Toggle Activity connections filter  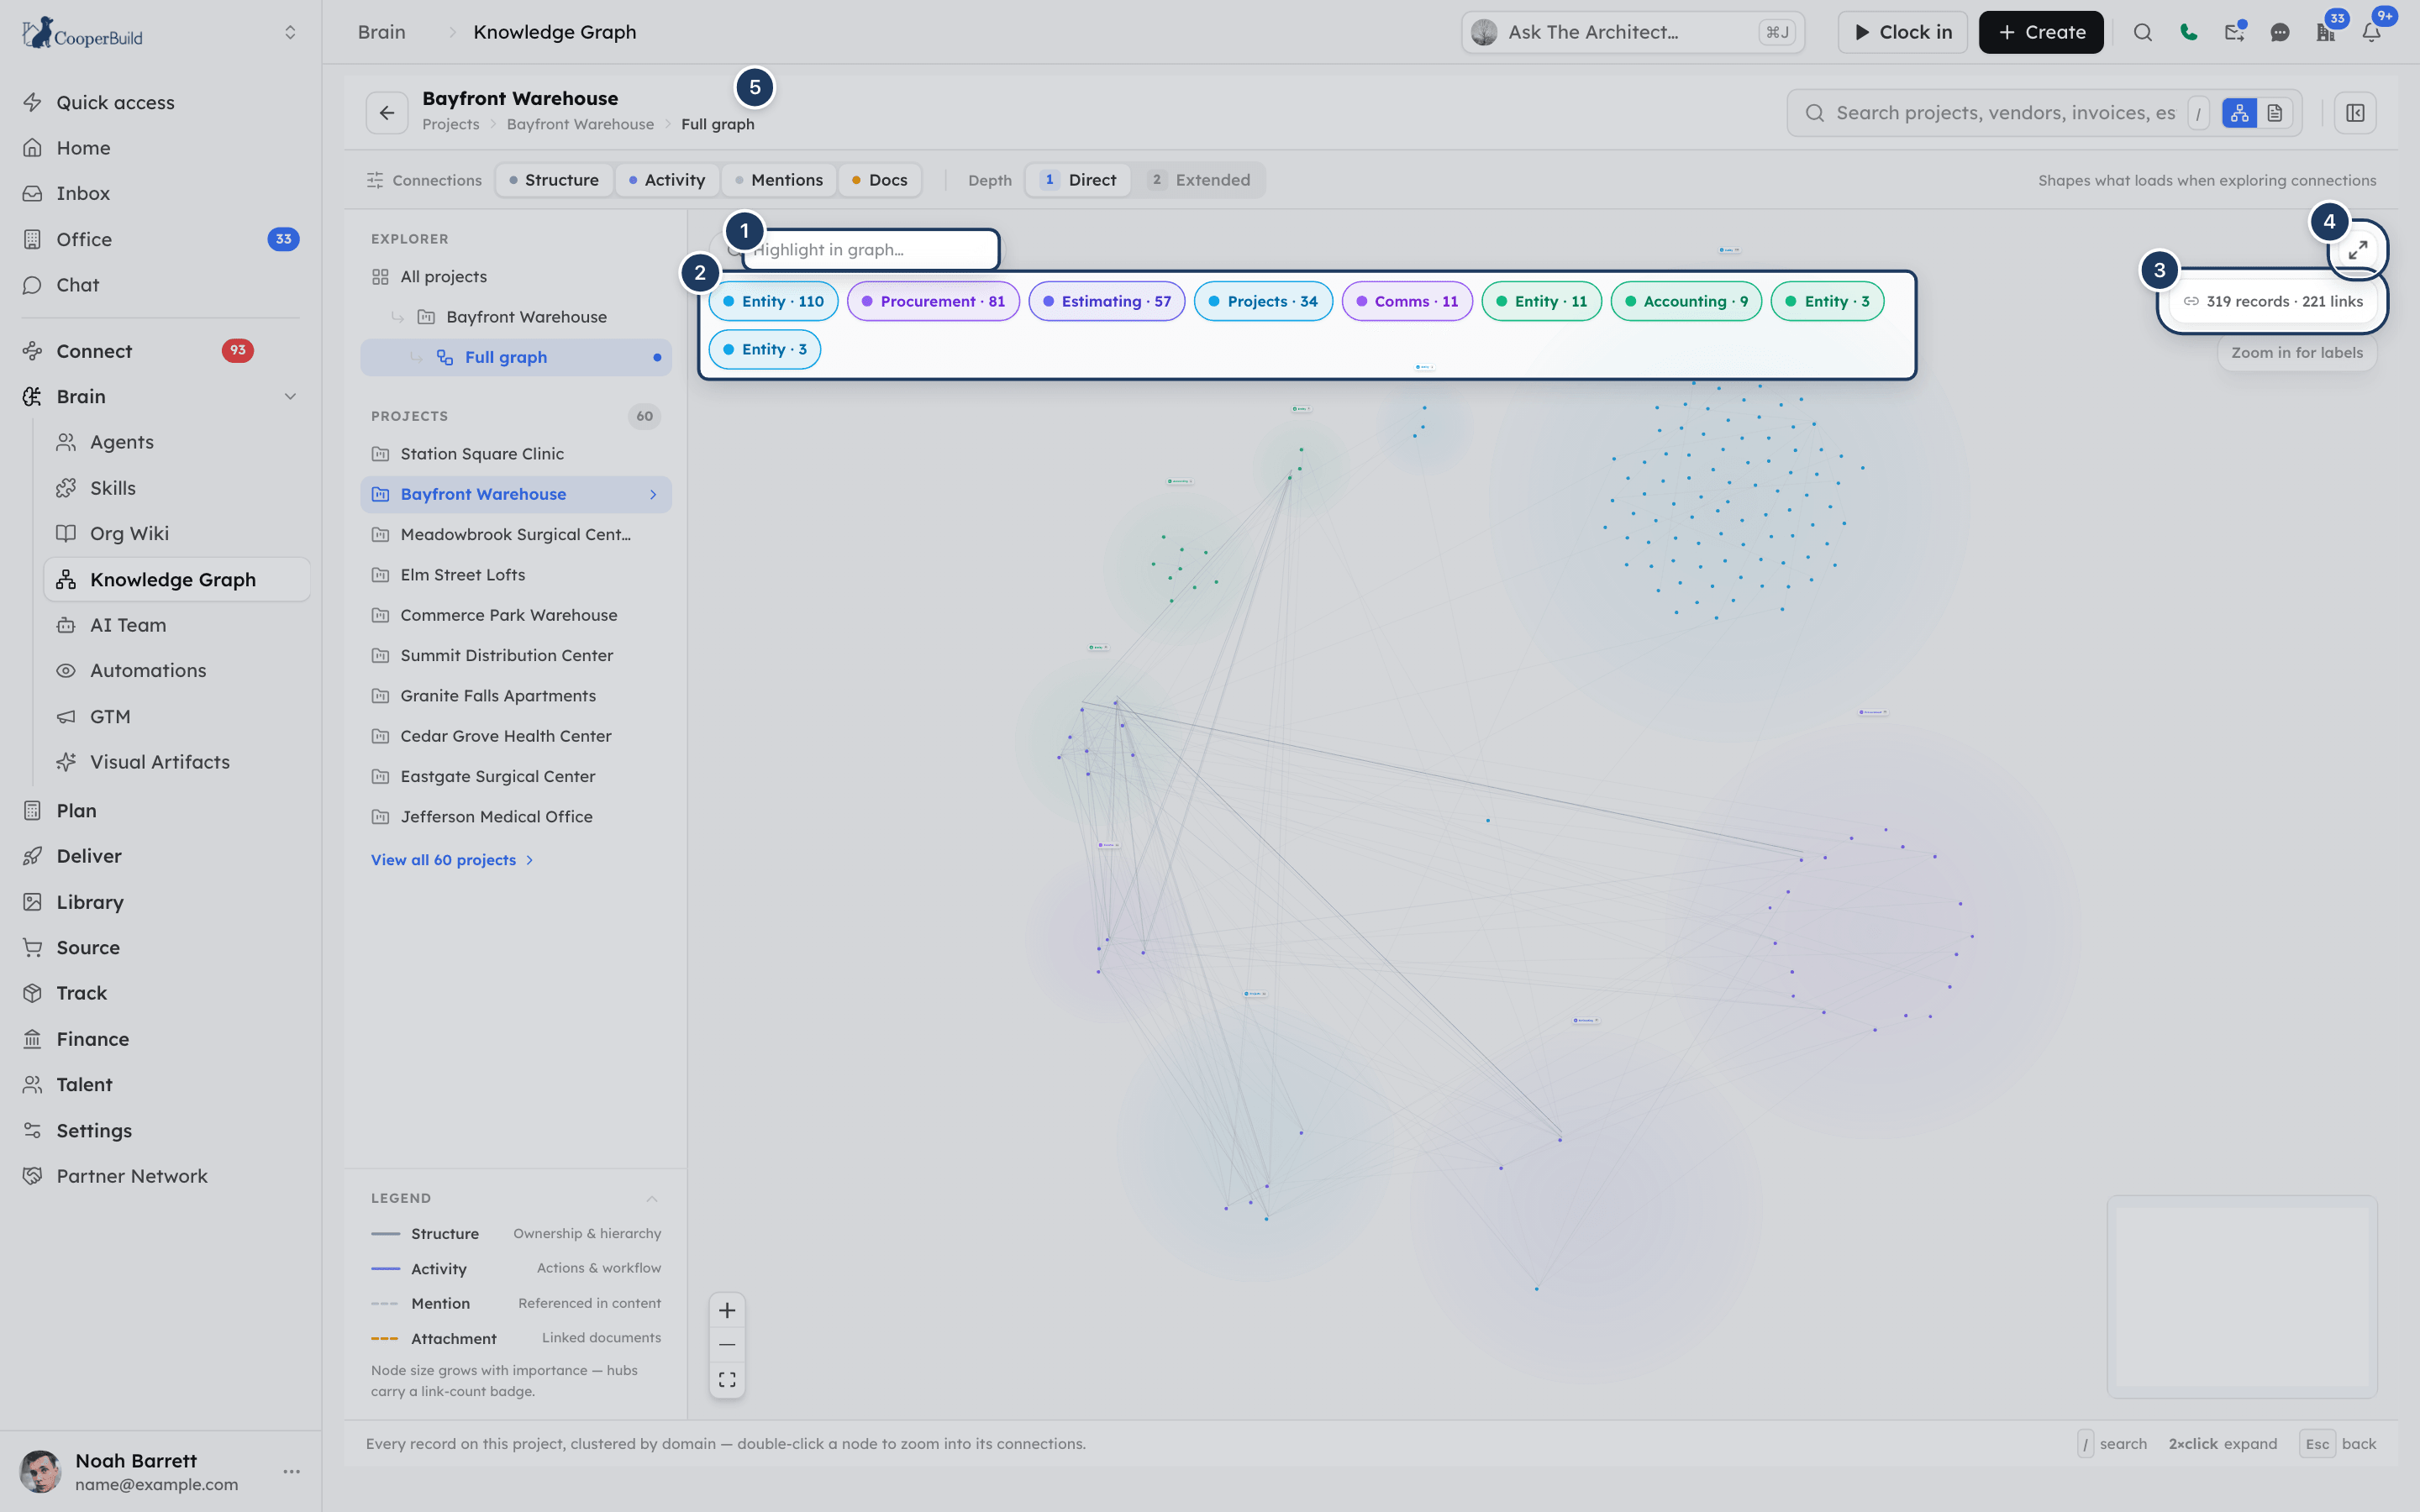(x=667, y=180)
